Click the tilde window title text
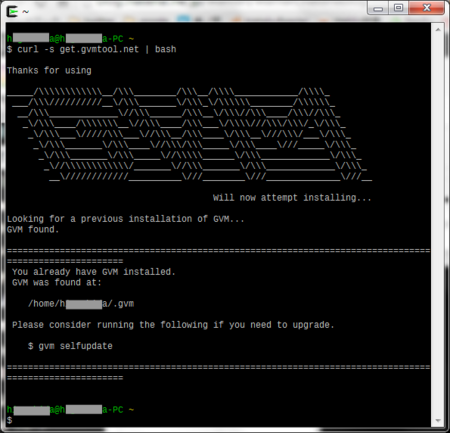 (x=26, y=11)
